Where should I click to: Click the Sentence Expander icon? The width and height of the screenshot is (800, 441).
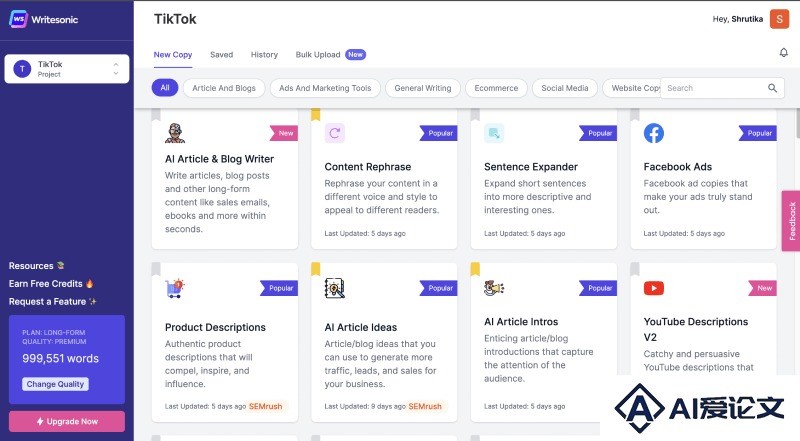pos(494,133)
